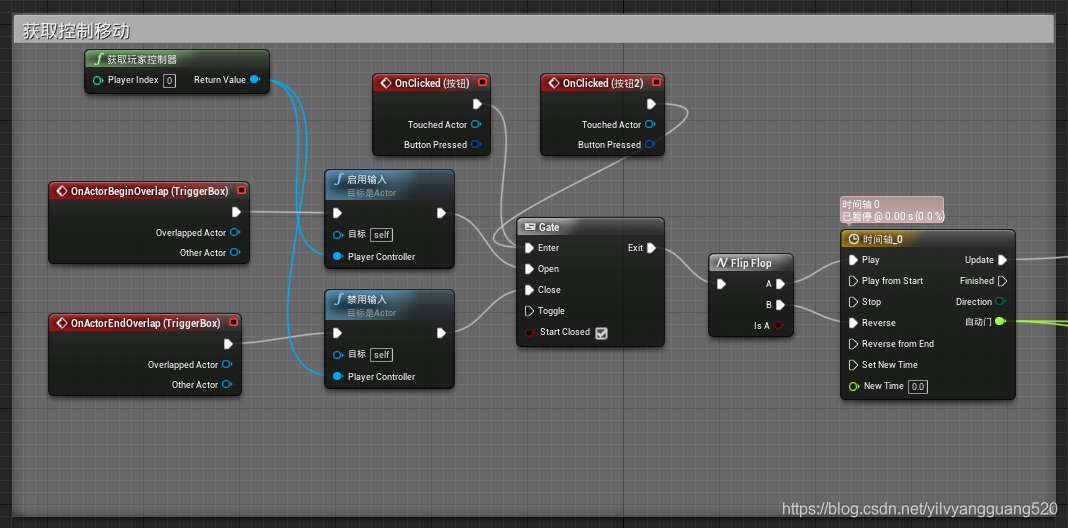Click the Gate Enter pin
The image size is (1068, 528).
tap(530, 248)
